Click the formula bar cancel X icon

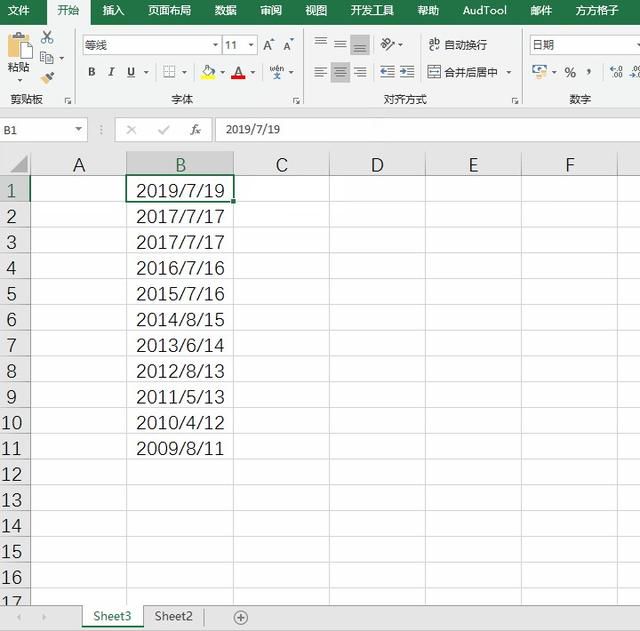coord(131,130)
